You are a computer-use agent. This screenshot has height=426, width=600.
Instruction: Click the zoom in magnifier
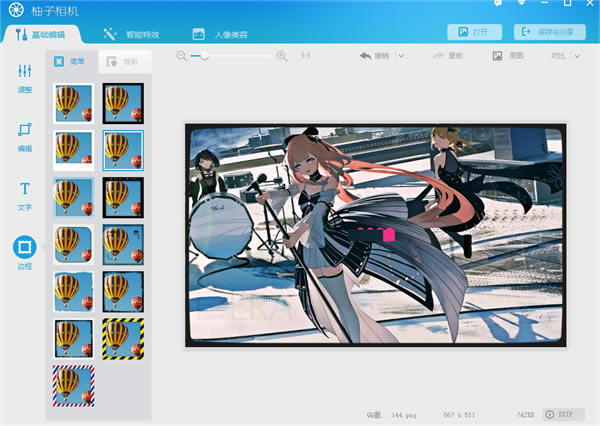click(x=282, y=56)
